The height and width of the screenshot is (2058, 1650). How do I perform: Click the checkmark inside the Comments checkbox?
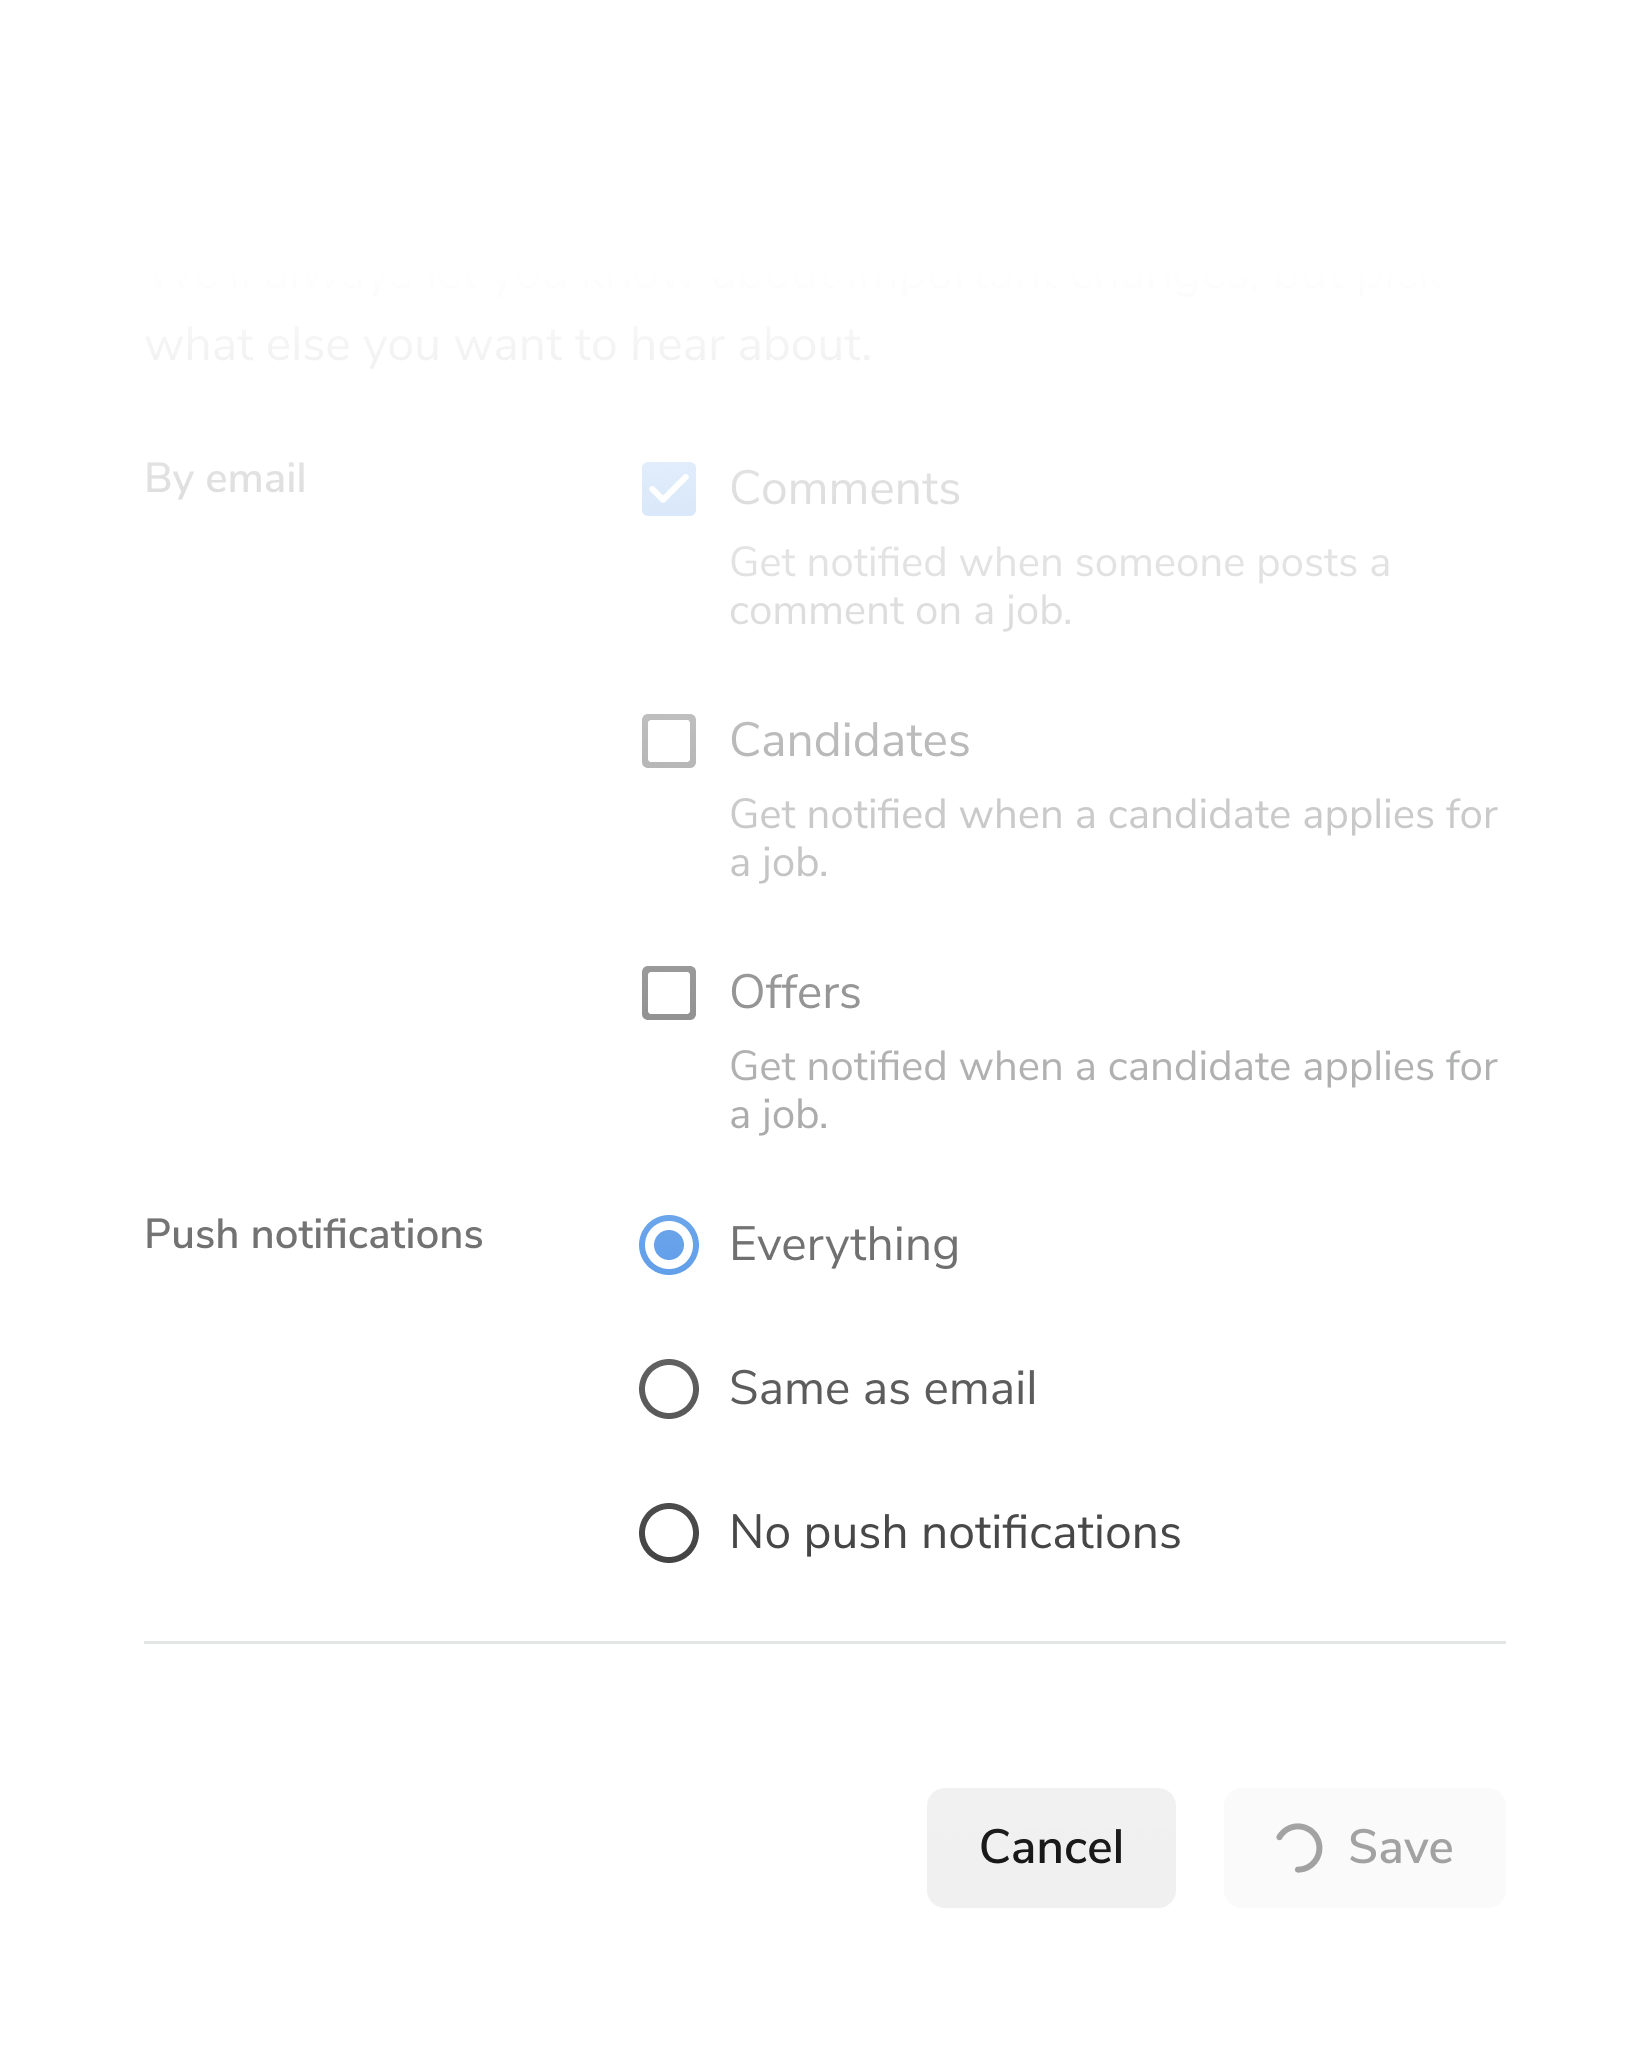click(x=668, y=489)
